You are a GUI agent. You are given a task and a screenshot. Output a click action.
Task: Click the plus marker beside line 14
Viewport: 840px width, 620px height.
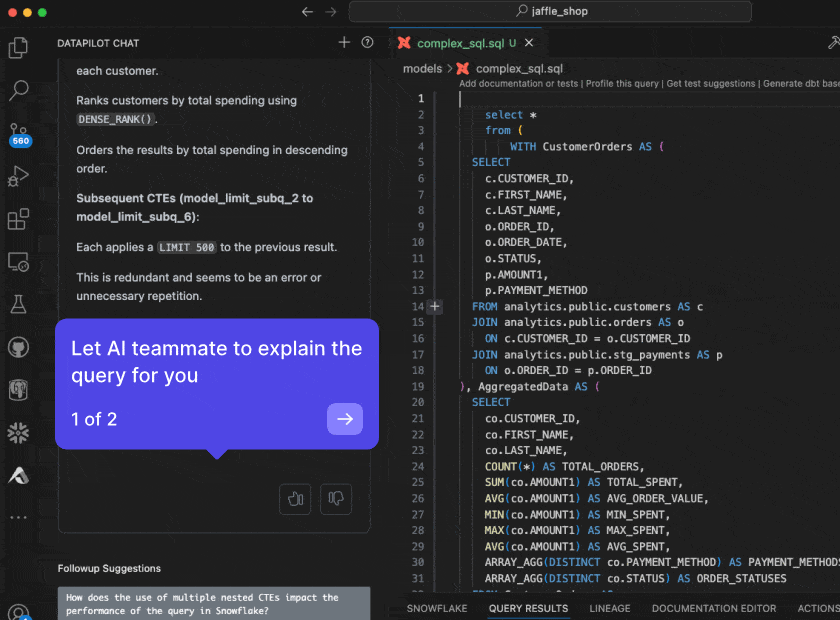coord(435,306)
